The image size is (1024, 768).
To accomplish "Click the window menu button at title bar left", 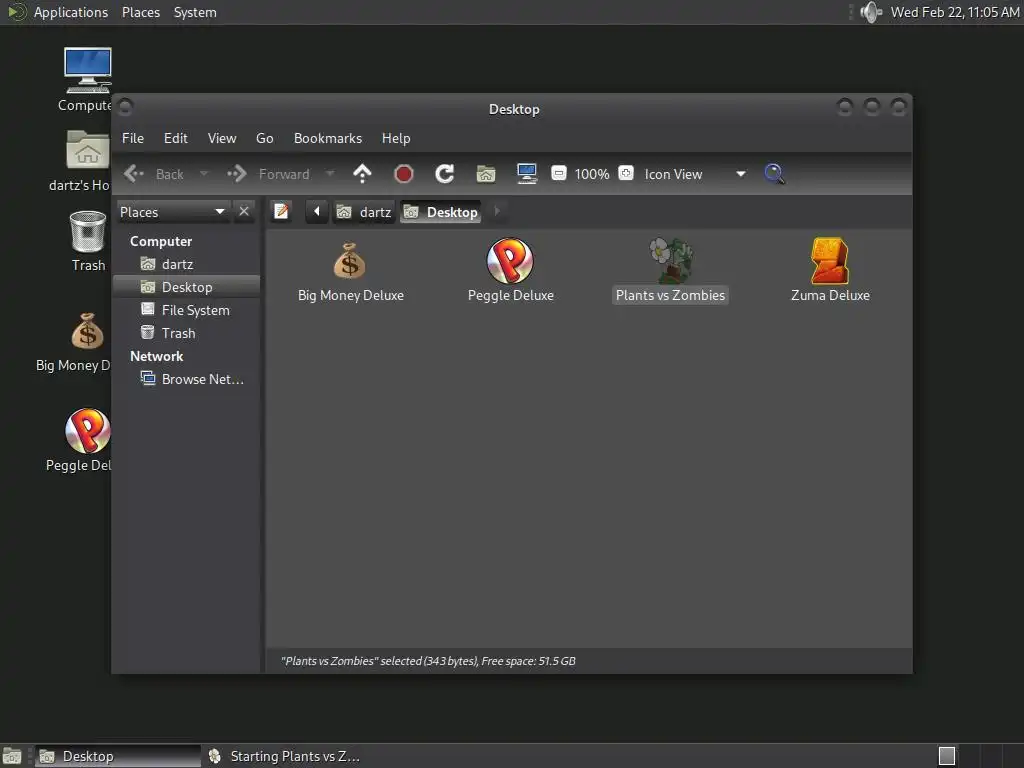I will click(x=125, y=107).
